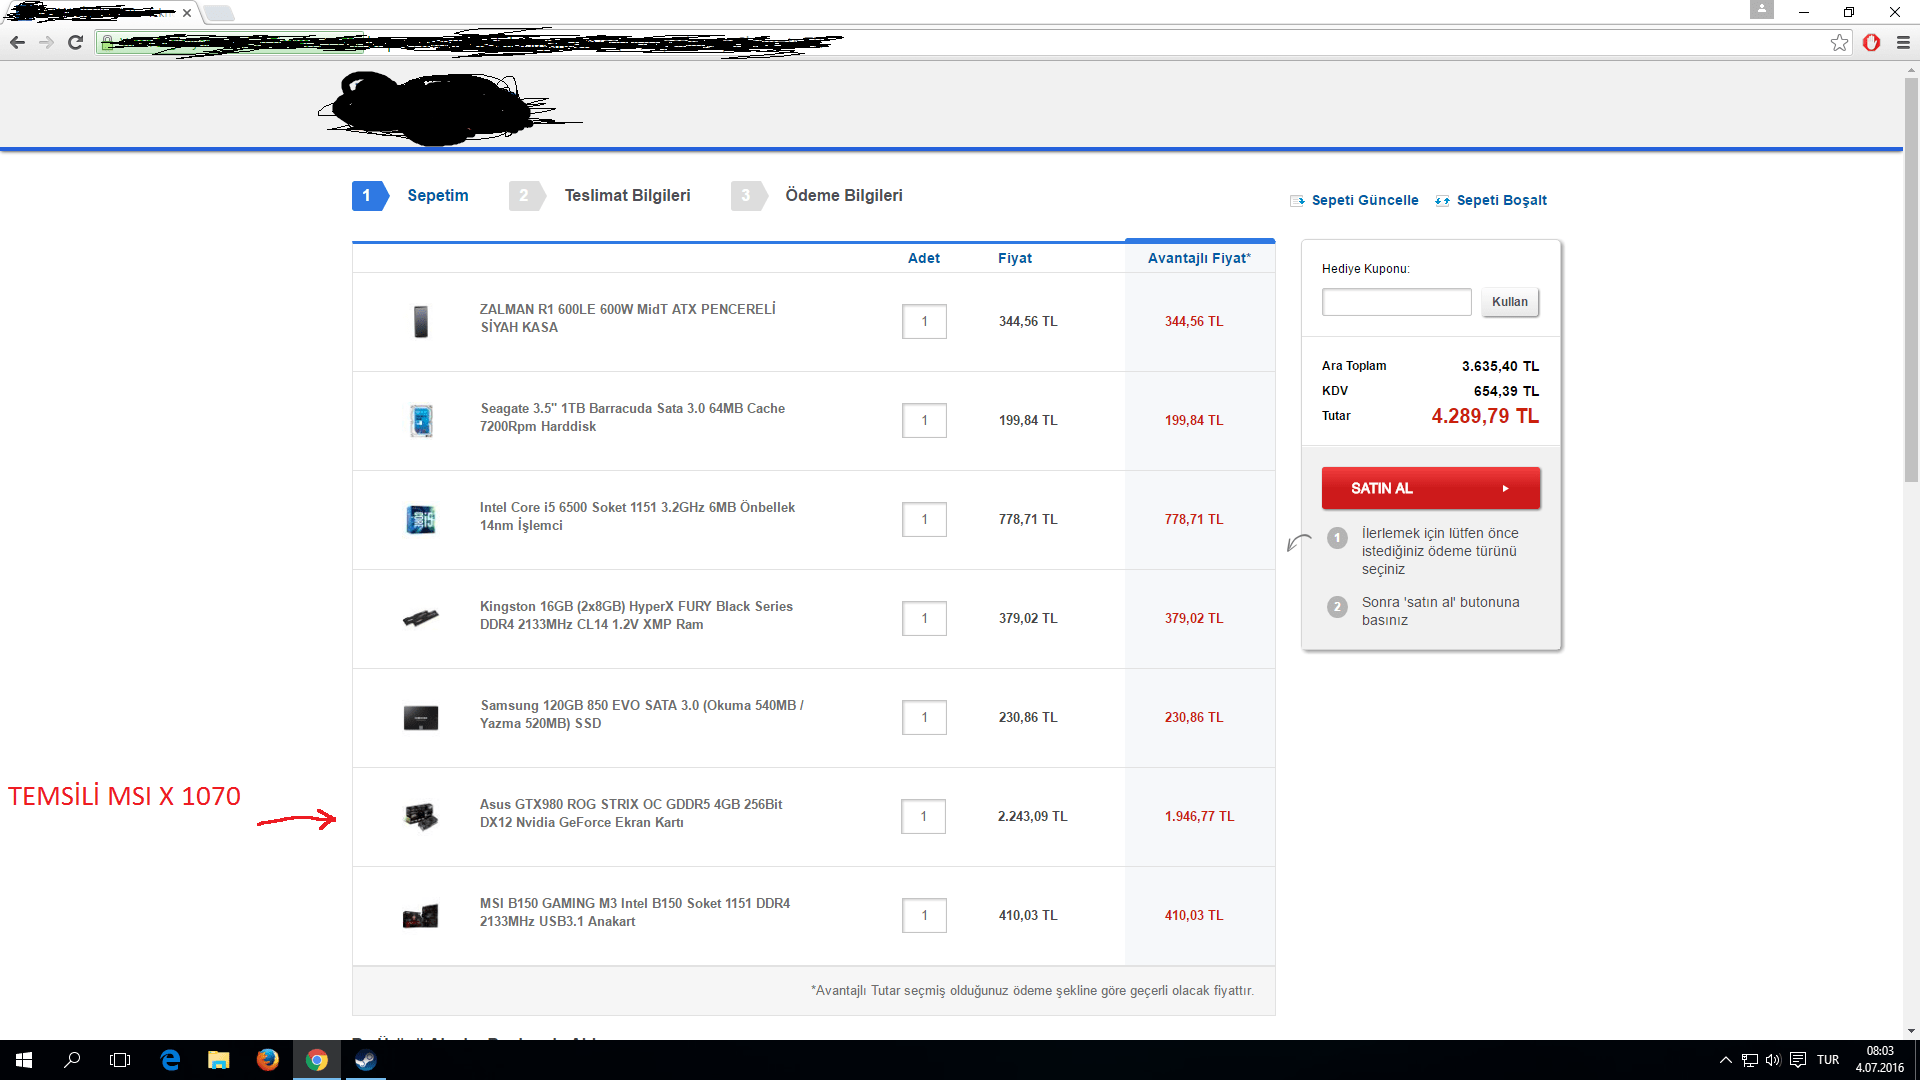
Task: Focus the Hediye Kuponu input field
Action: click(1396, 302)
